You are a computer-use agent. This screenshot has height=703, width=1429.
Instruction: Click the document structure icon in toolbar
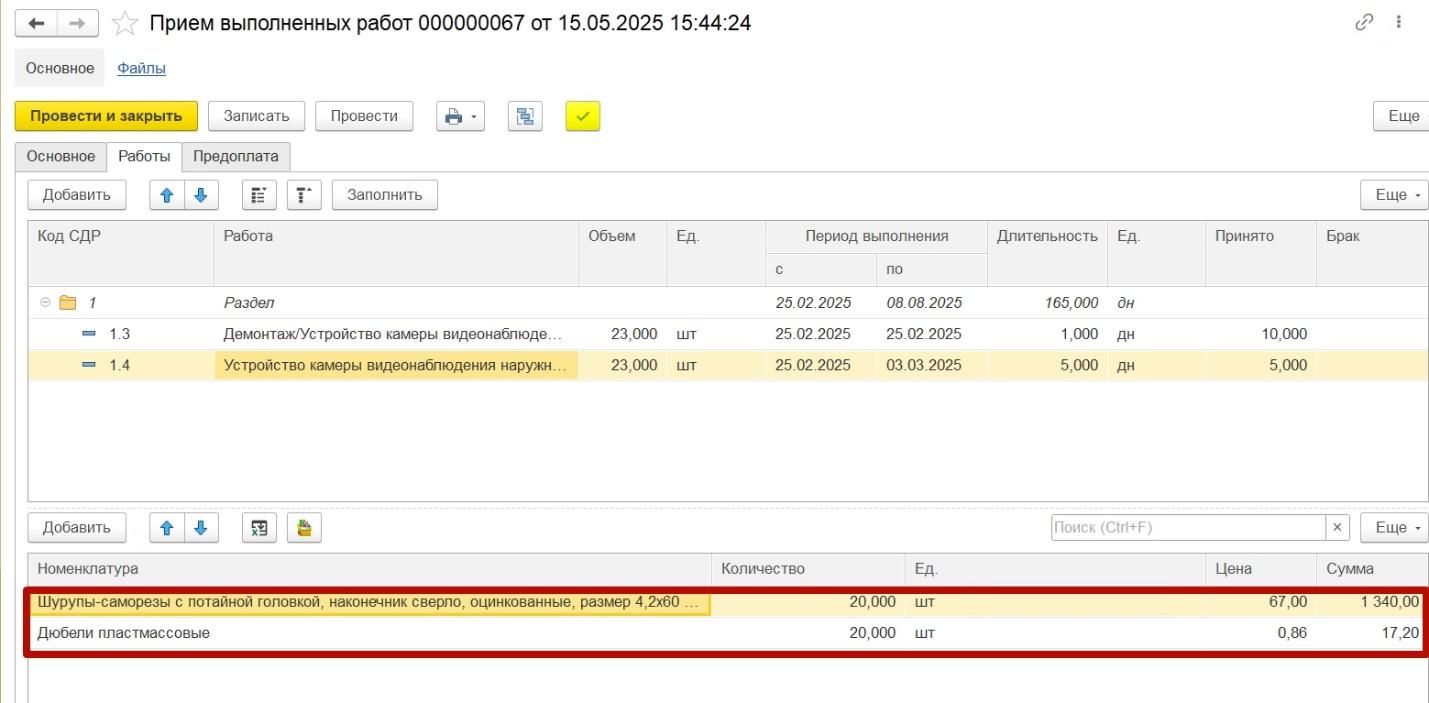point(525,116)
